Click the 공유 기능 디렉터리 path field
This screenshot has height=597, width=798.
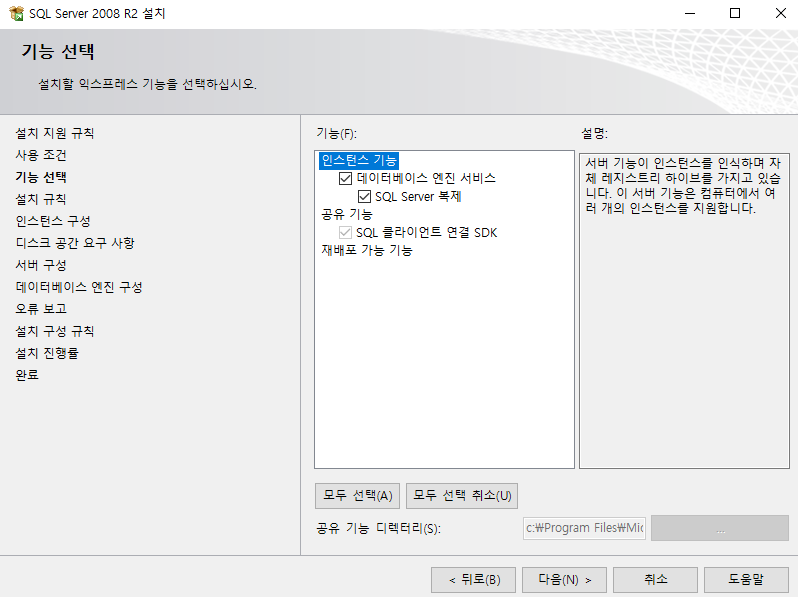pyautogui.click(x=584, y=528)
